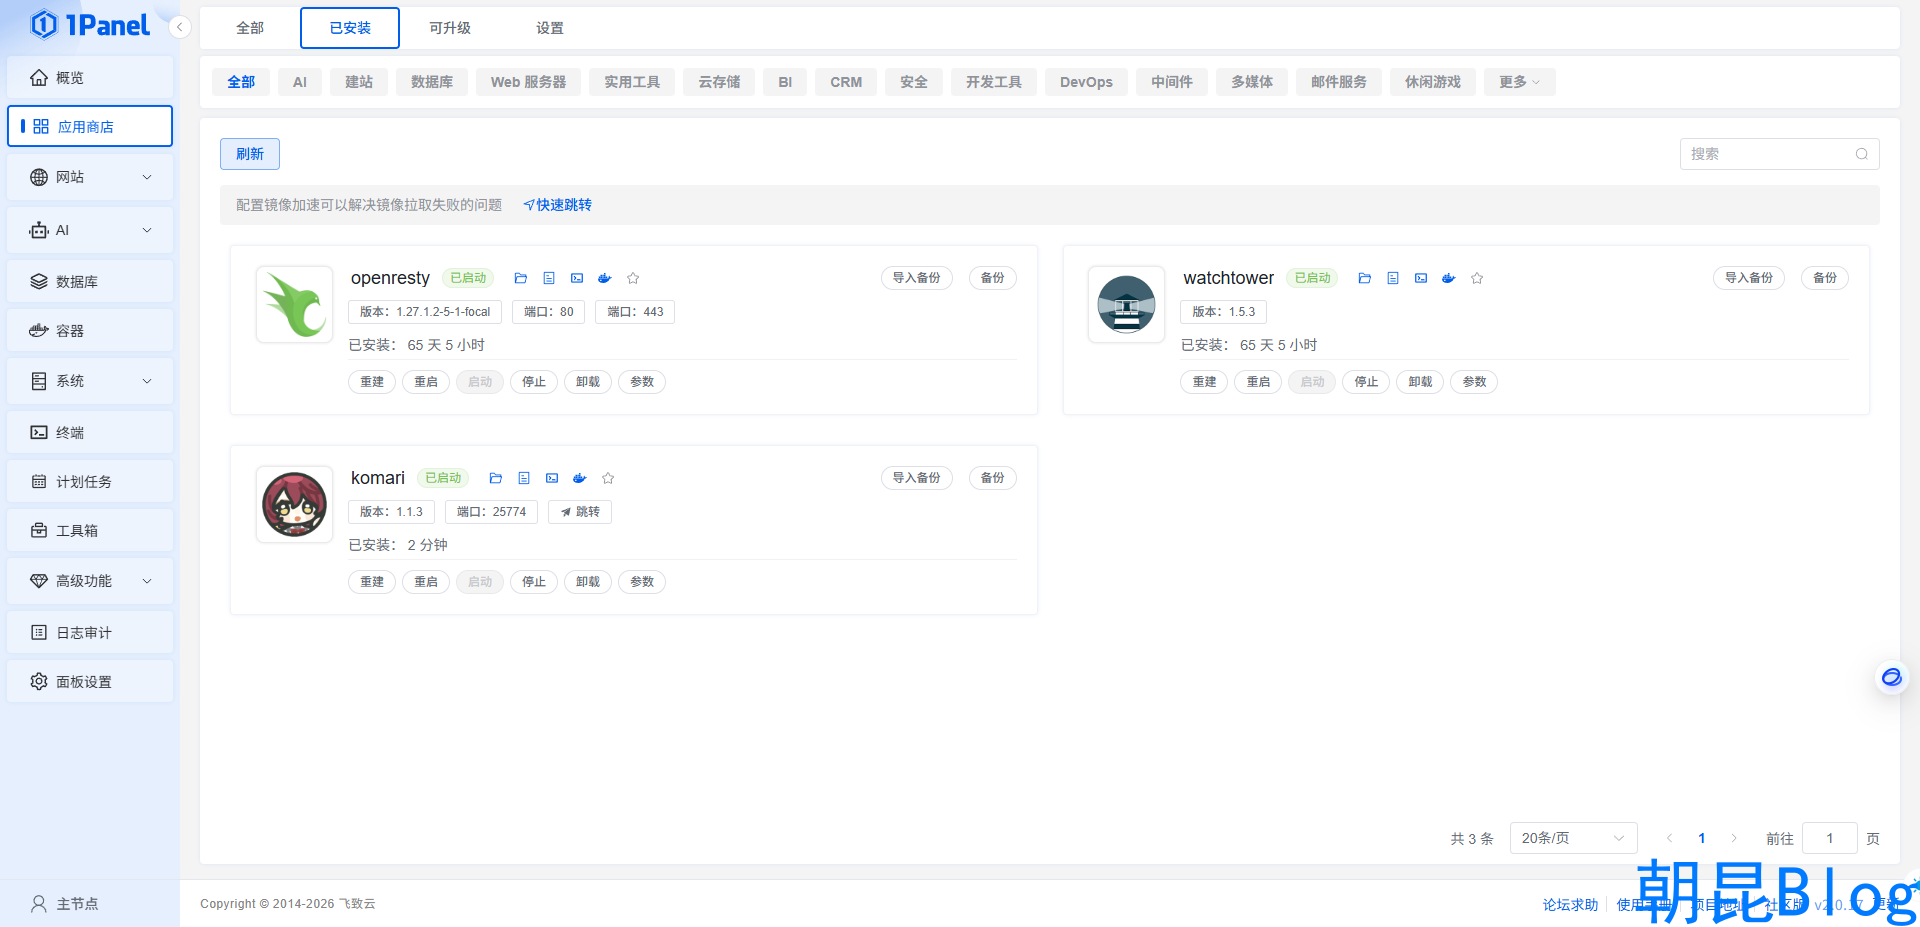Stop openresty with 停止 button

point(534,382)
